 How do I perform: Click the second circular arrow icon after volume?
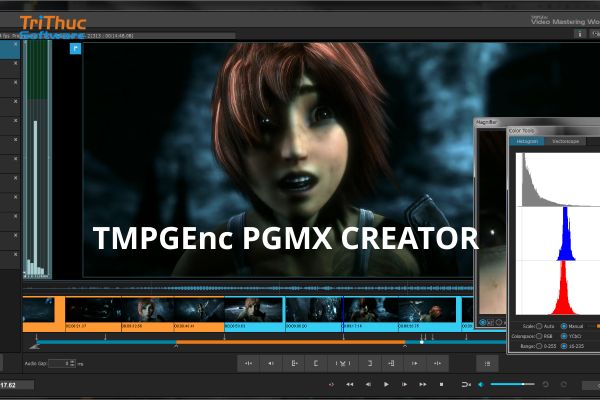point(564,384)
